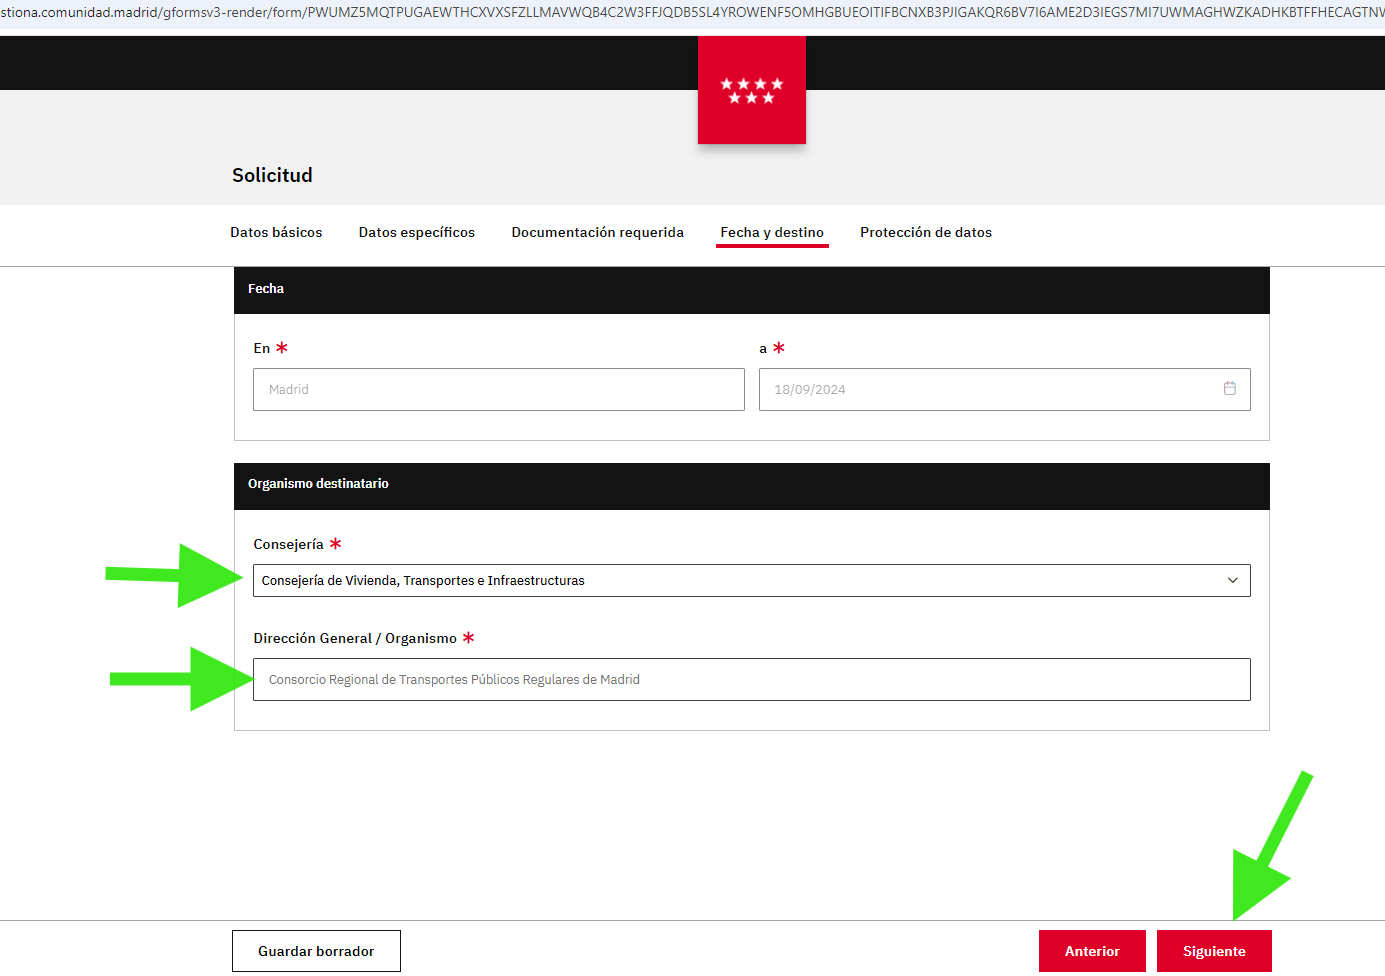Click the black Fecha section header
1385x976 pixels.
750,290
